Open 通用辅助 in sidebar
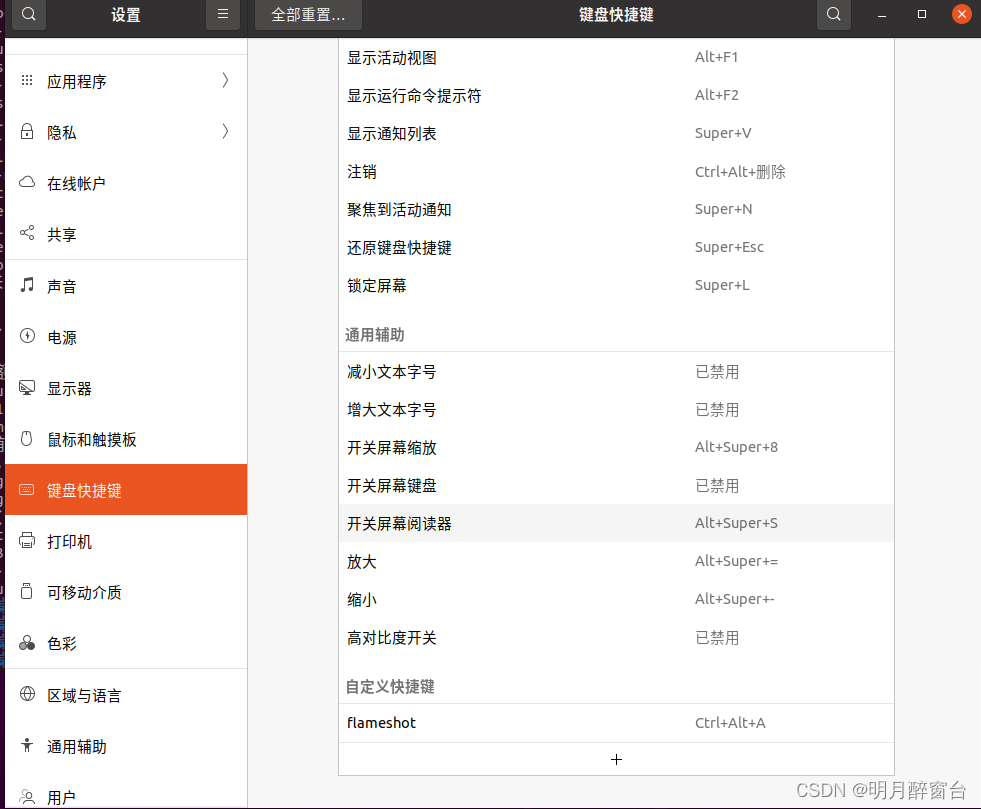 pos(126,746)
